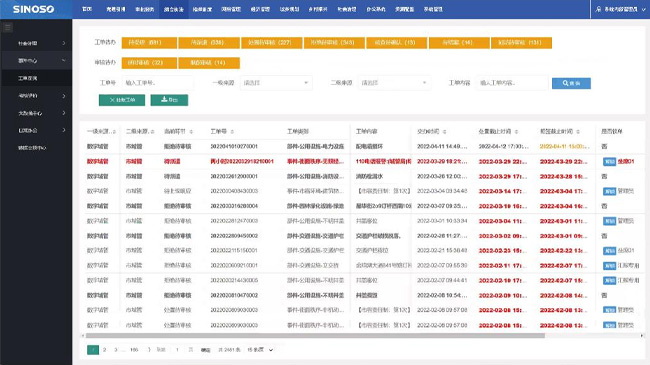Go to page 3 in pagination
The image size is (650, 365).
(x=116, y=350)
